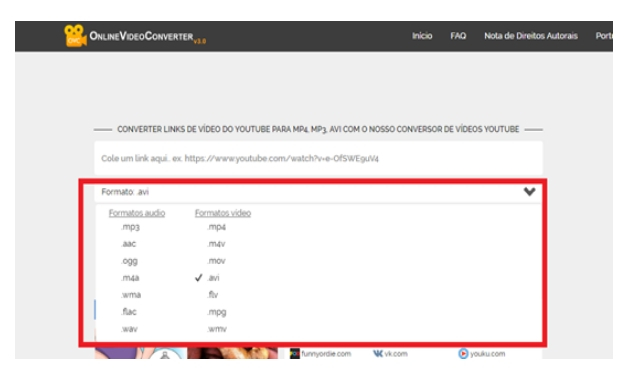Select the .mov video format

[x=216, y=261]
